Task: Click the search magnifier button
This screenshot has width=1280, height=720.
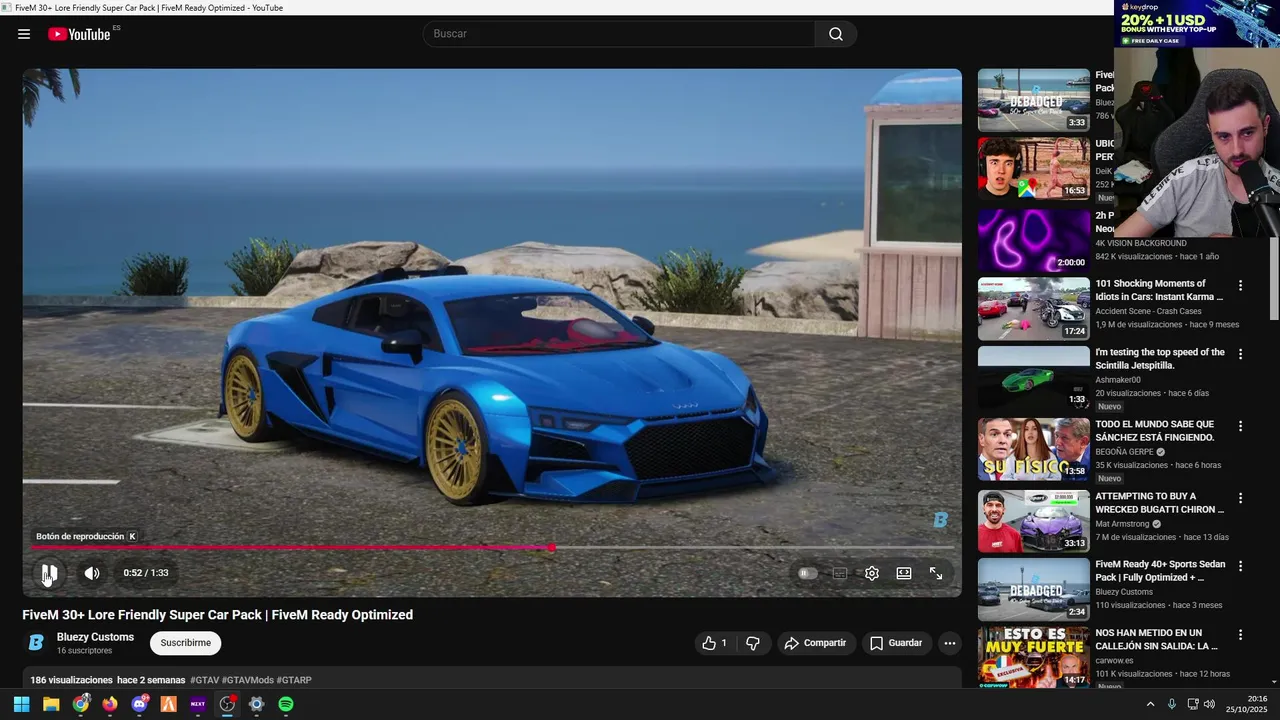Action: click(836, 34)
